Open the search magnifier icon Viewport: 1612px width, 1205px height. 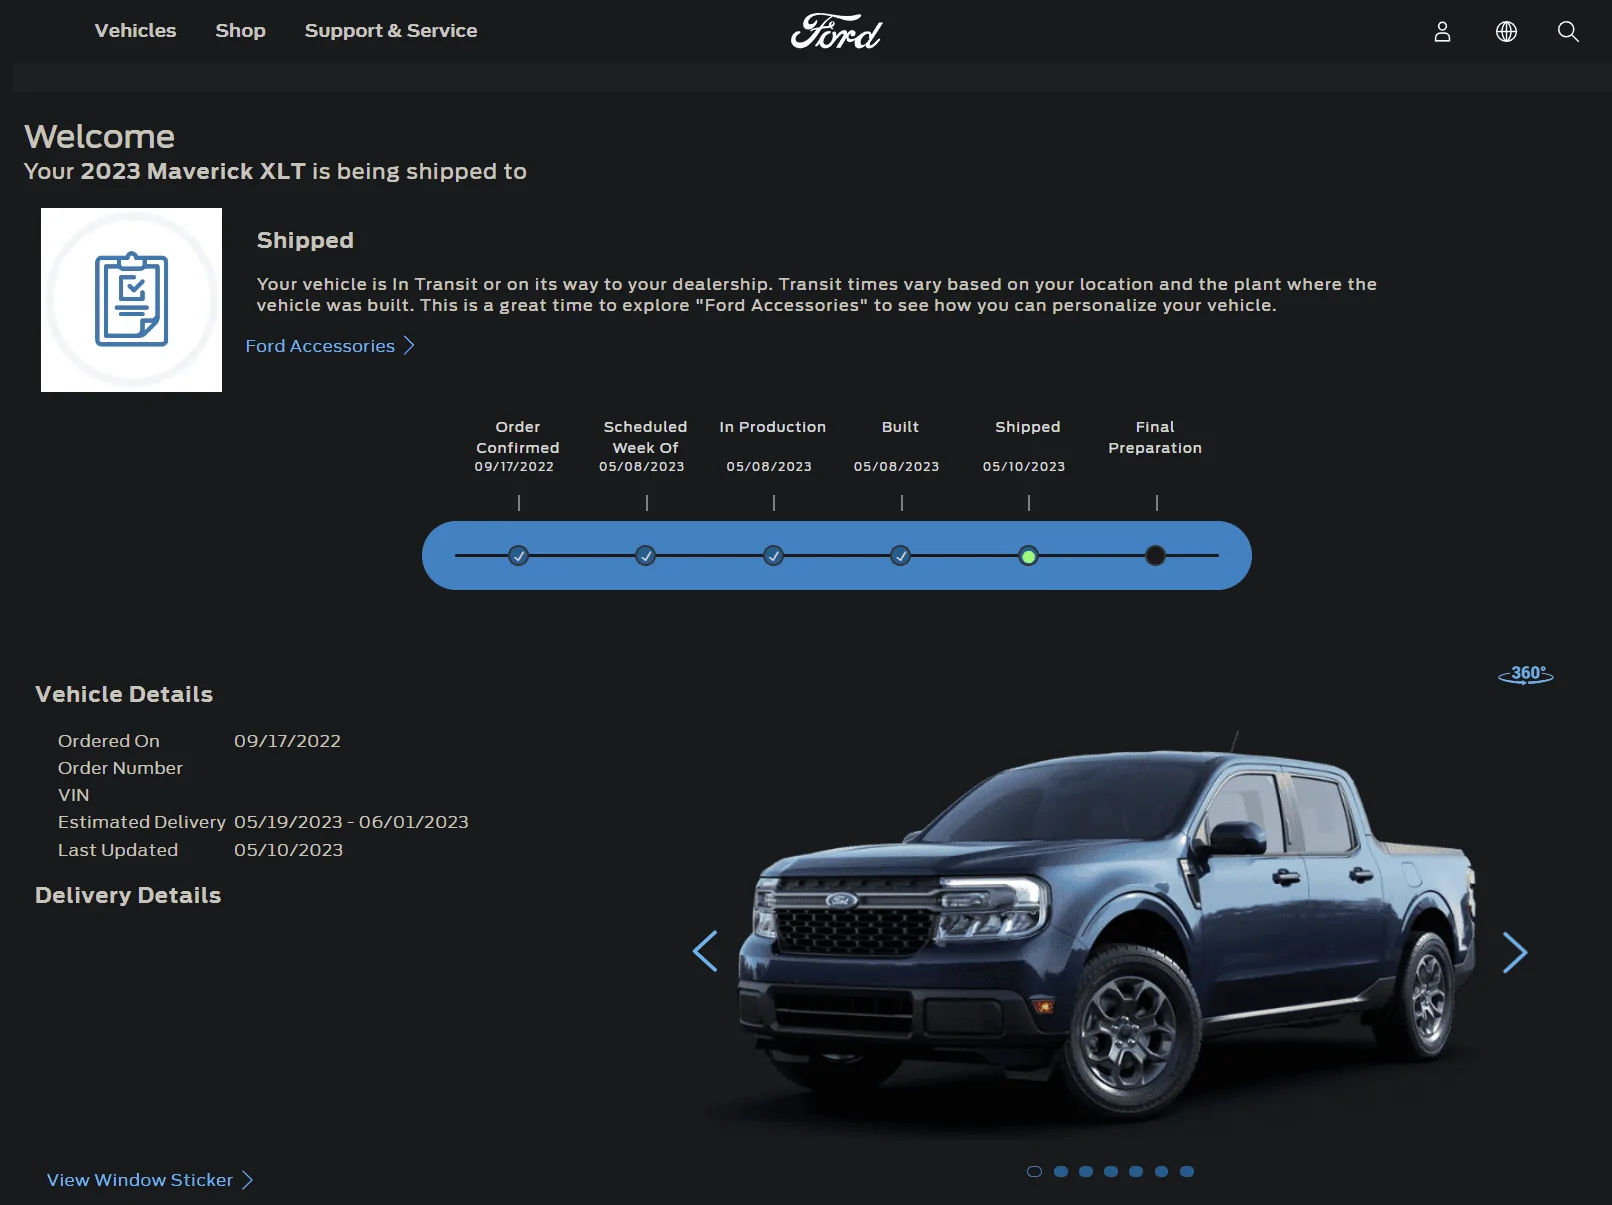1568,32
